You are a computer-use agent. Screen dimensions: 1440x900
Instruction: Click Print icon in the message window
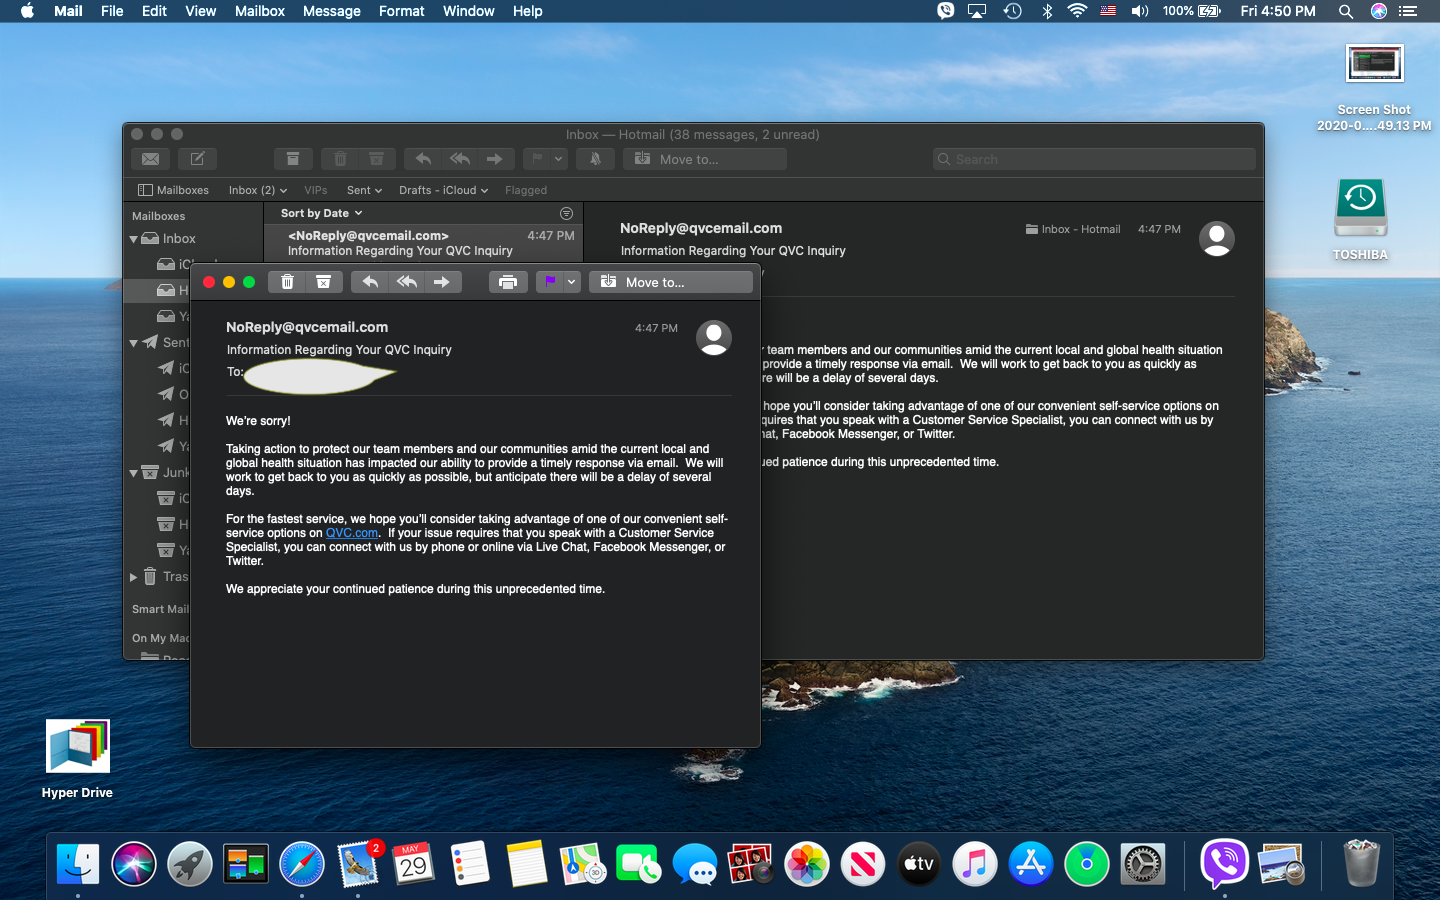click(x=508, y=282)
